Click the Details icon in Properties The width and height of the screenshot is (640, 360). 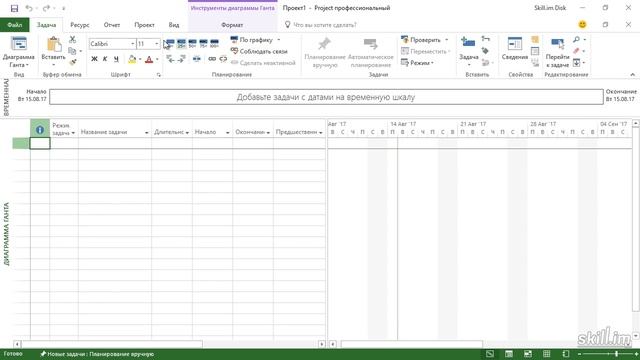pyautogui.click(x=535, y=51)
